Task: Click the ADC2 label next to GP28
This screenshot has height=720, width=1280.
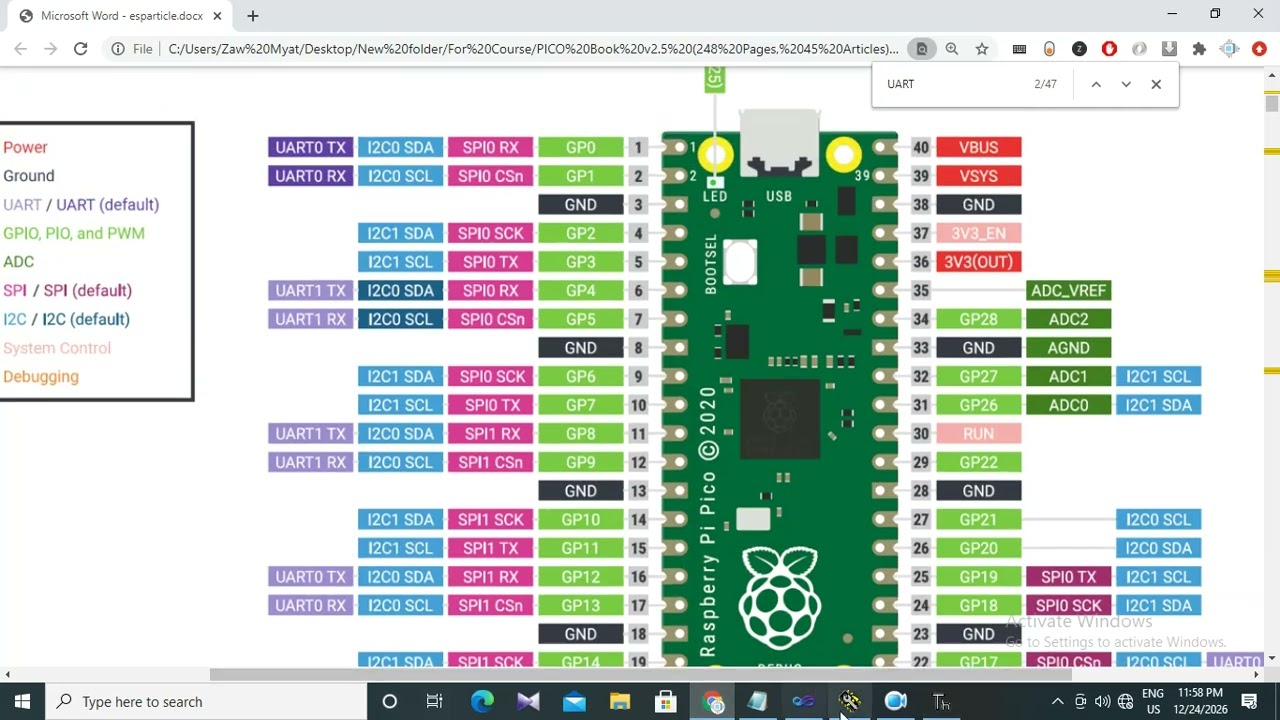Action: (1068, 319)
